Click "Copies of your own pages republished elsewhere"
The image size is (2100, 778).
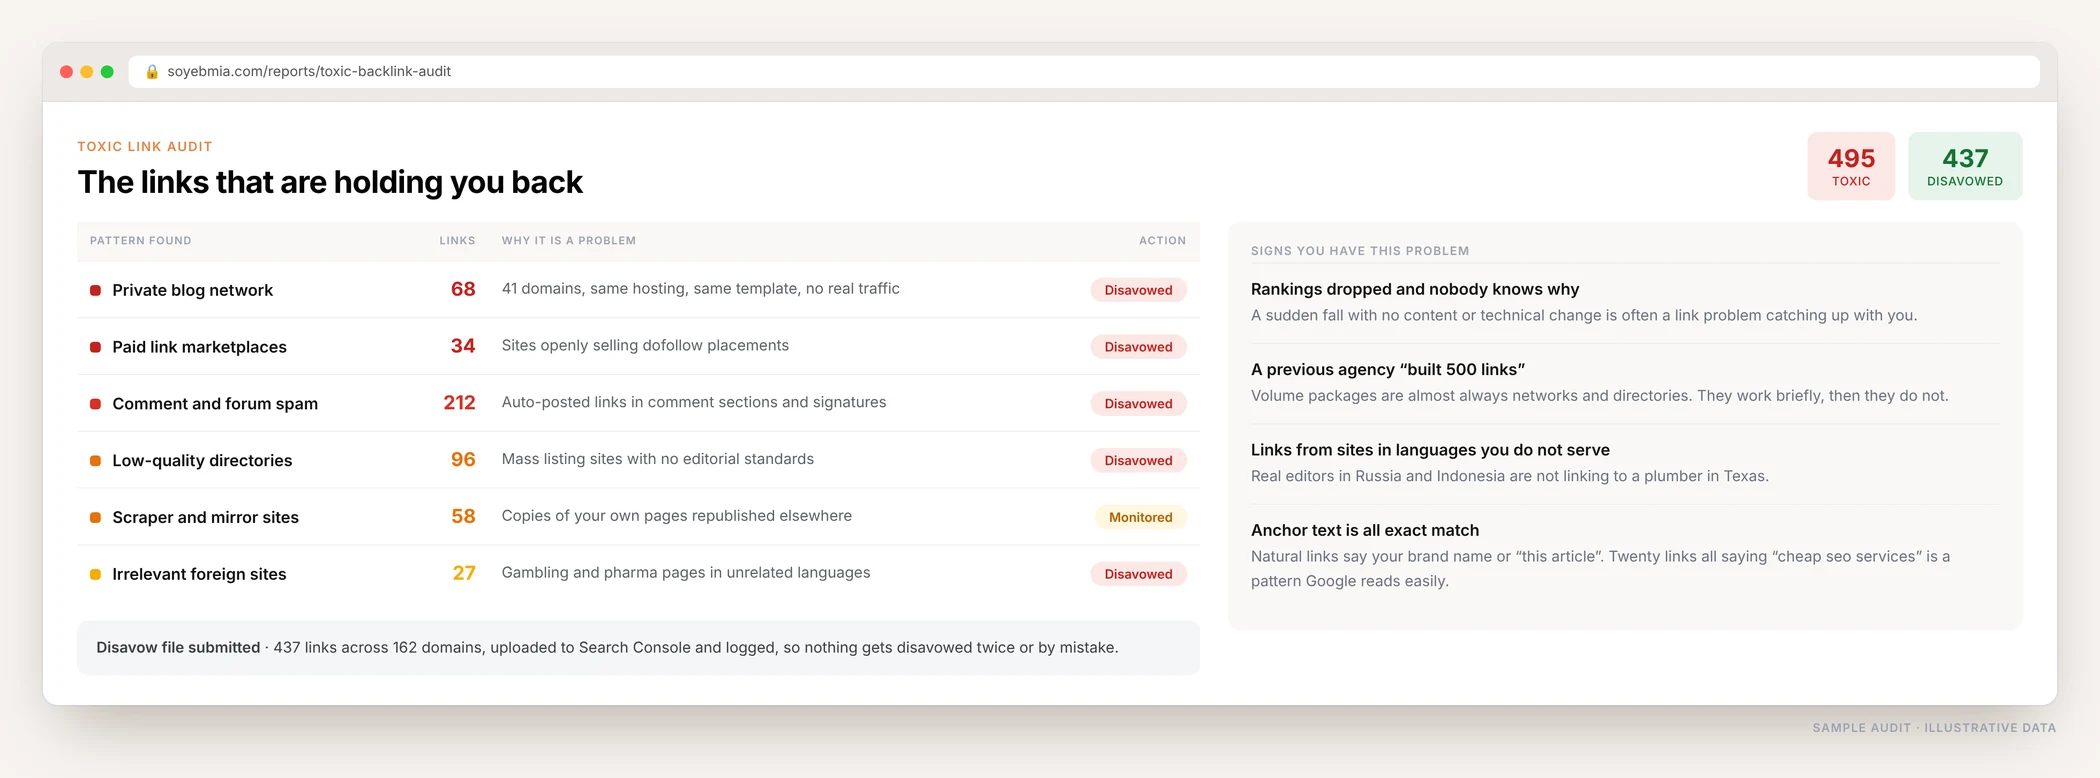[x=677, y=516]
